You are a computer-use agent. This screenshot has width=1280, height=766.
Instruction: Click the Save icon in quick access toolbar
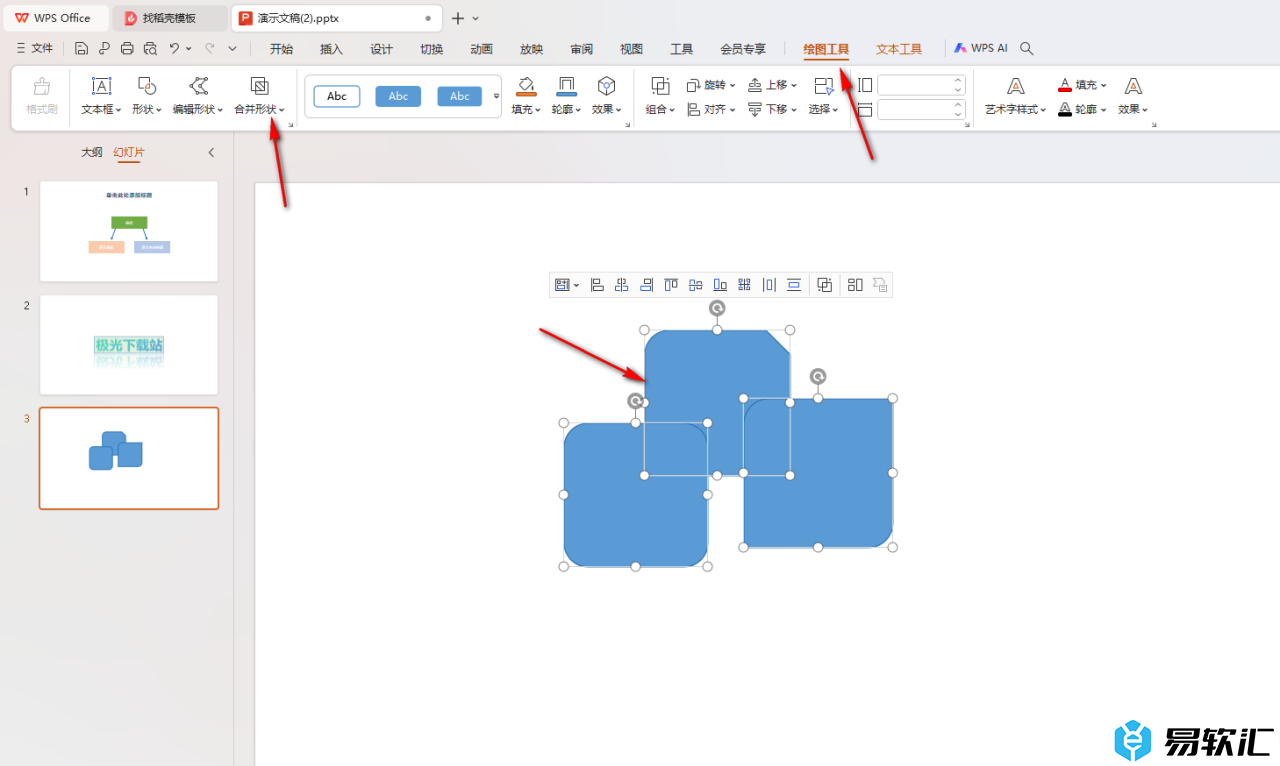82,48
